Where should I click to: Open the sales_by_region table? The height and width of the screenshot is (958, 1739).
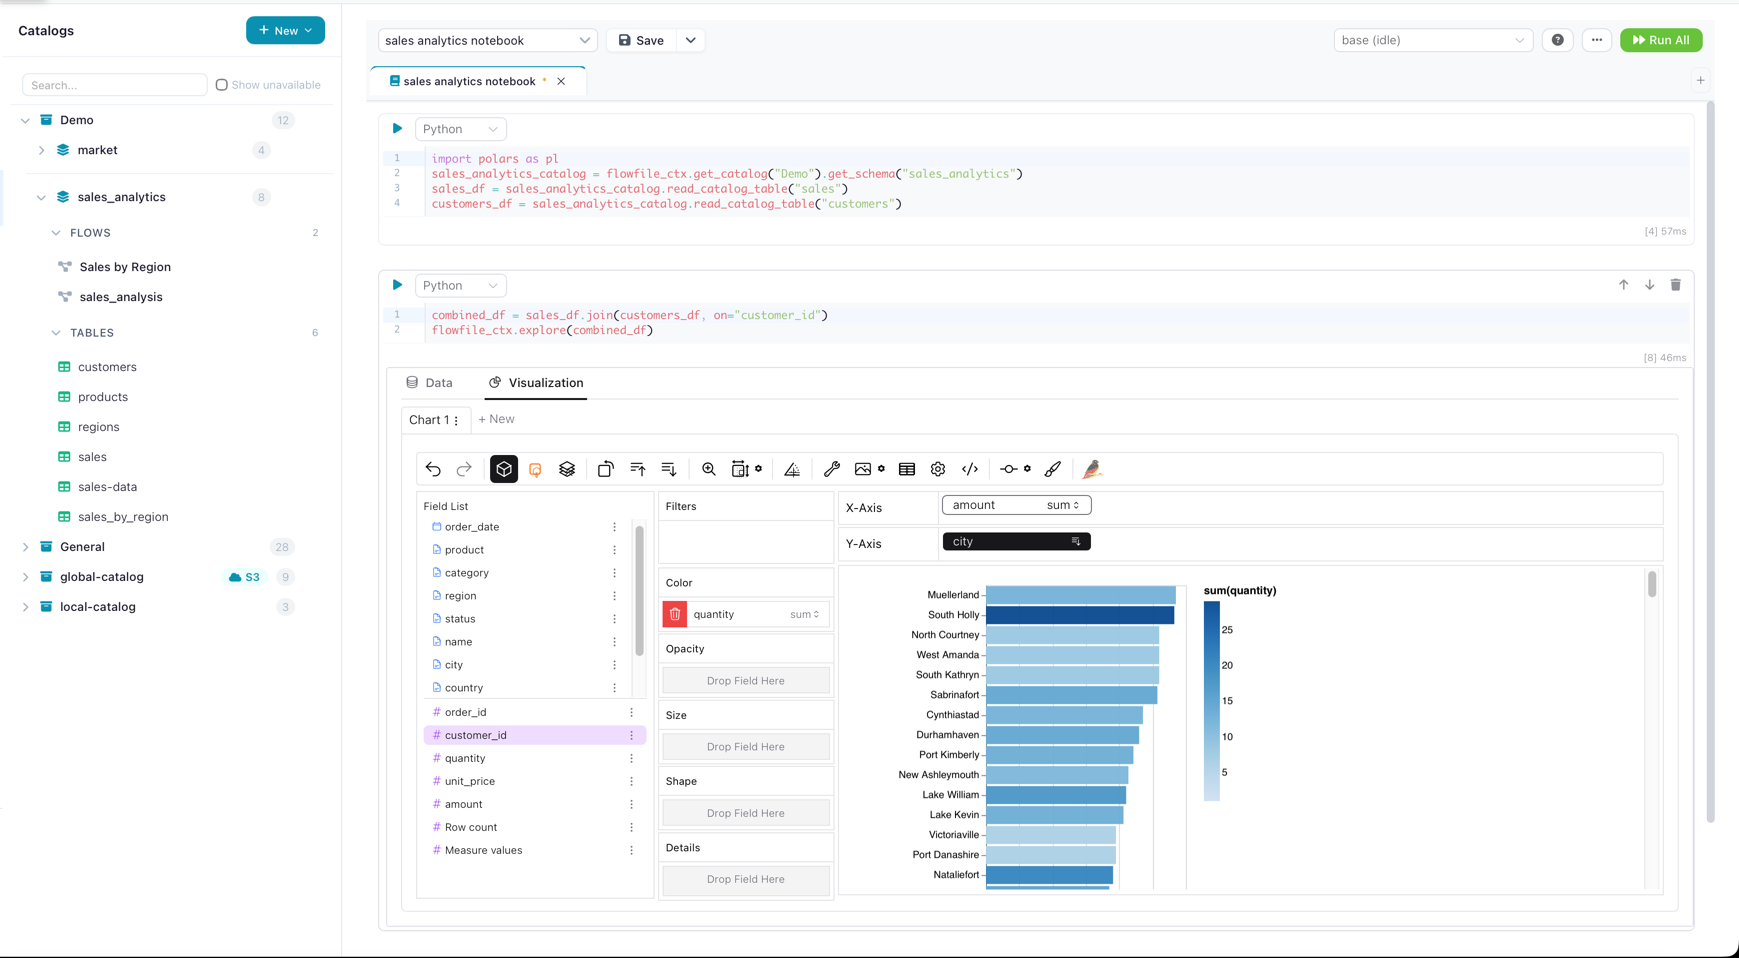pos(123,517)
